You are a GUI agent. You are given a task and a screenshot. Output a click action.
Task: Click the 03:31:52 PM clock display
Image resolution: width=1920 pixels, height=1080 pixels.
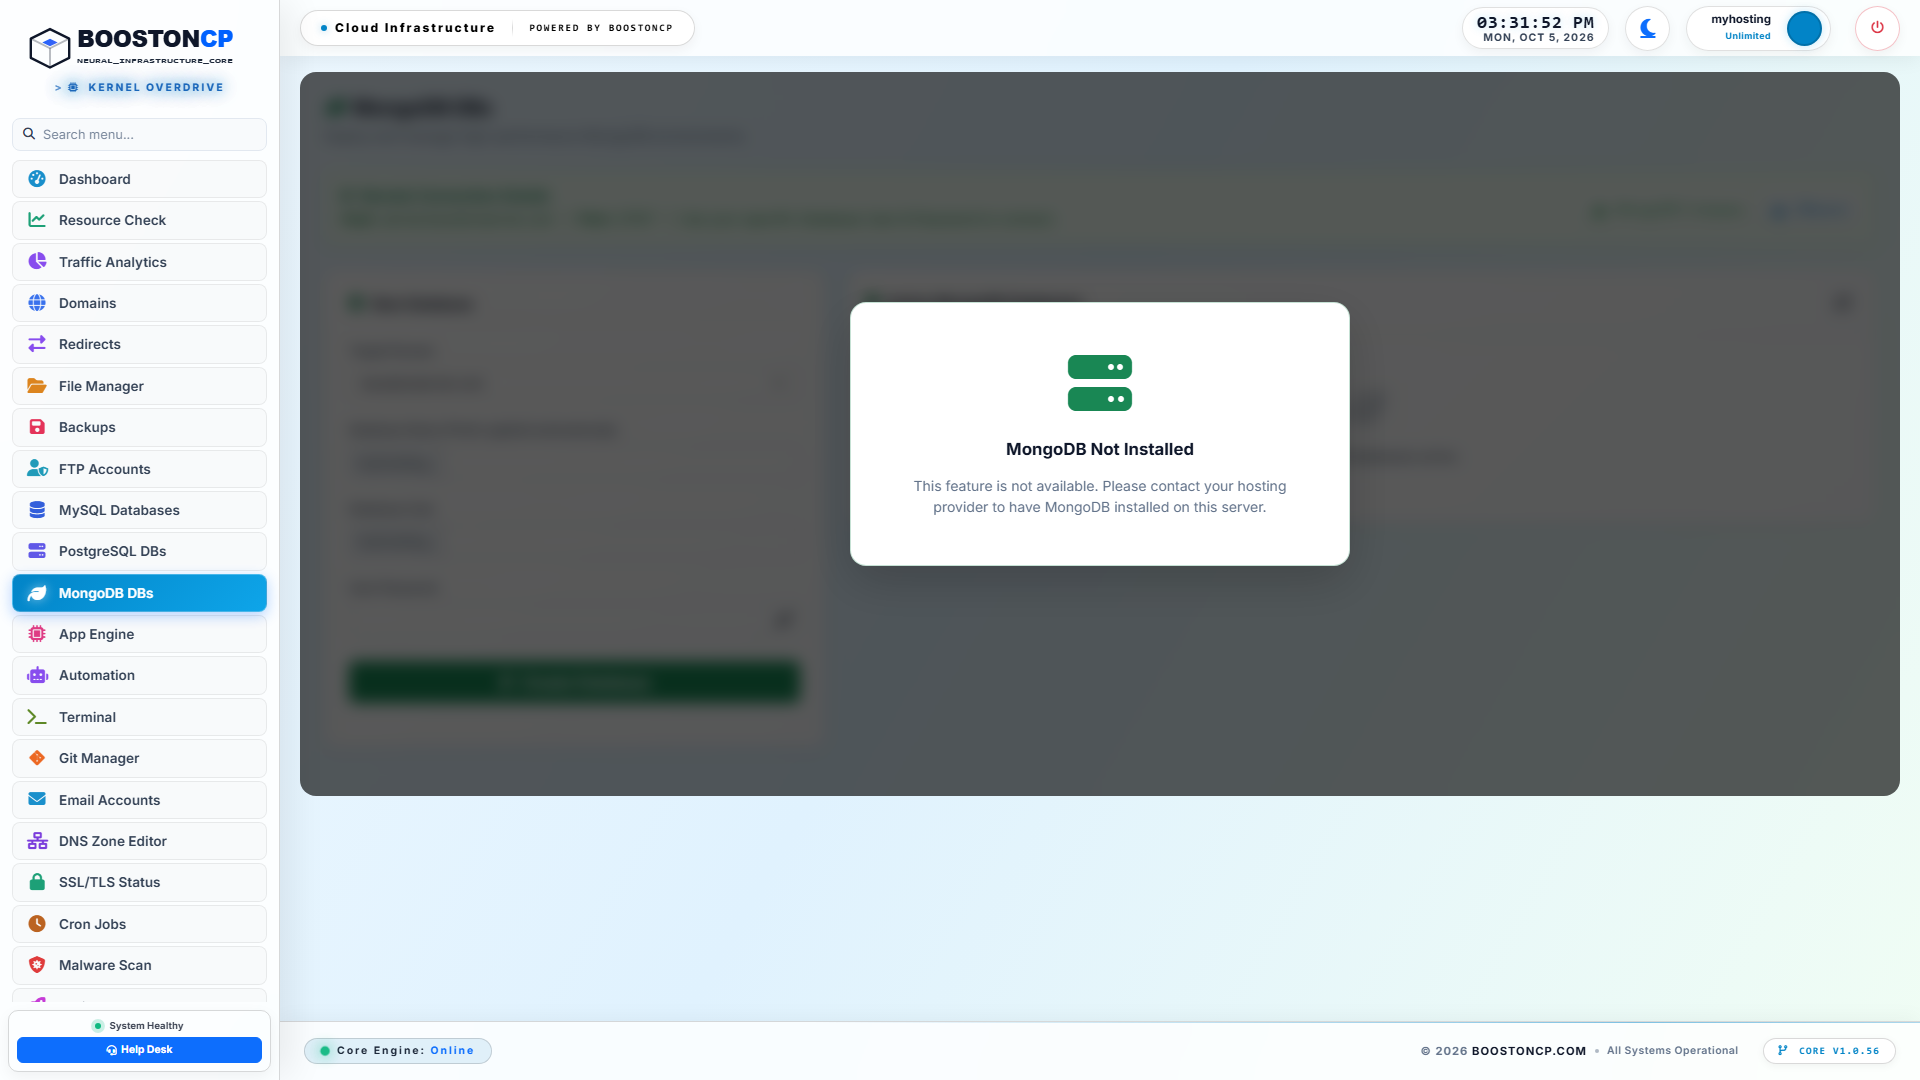coord(1535,22)
